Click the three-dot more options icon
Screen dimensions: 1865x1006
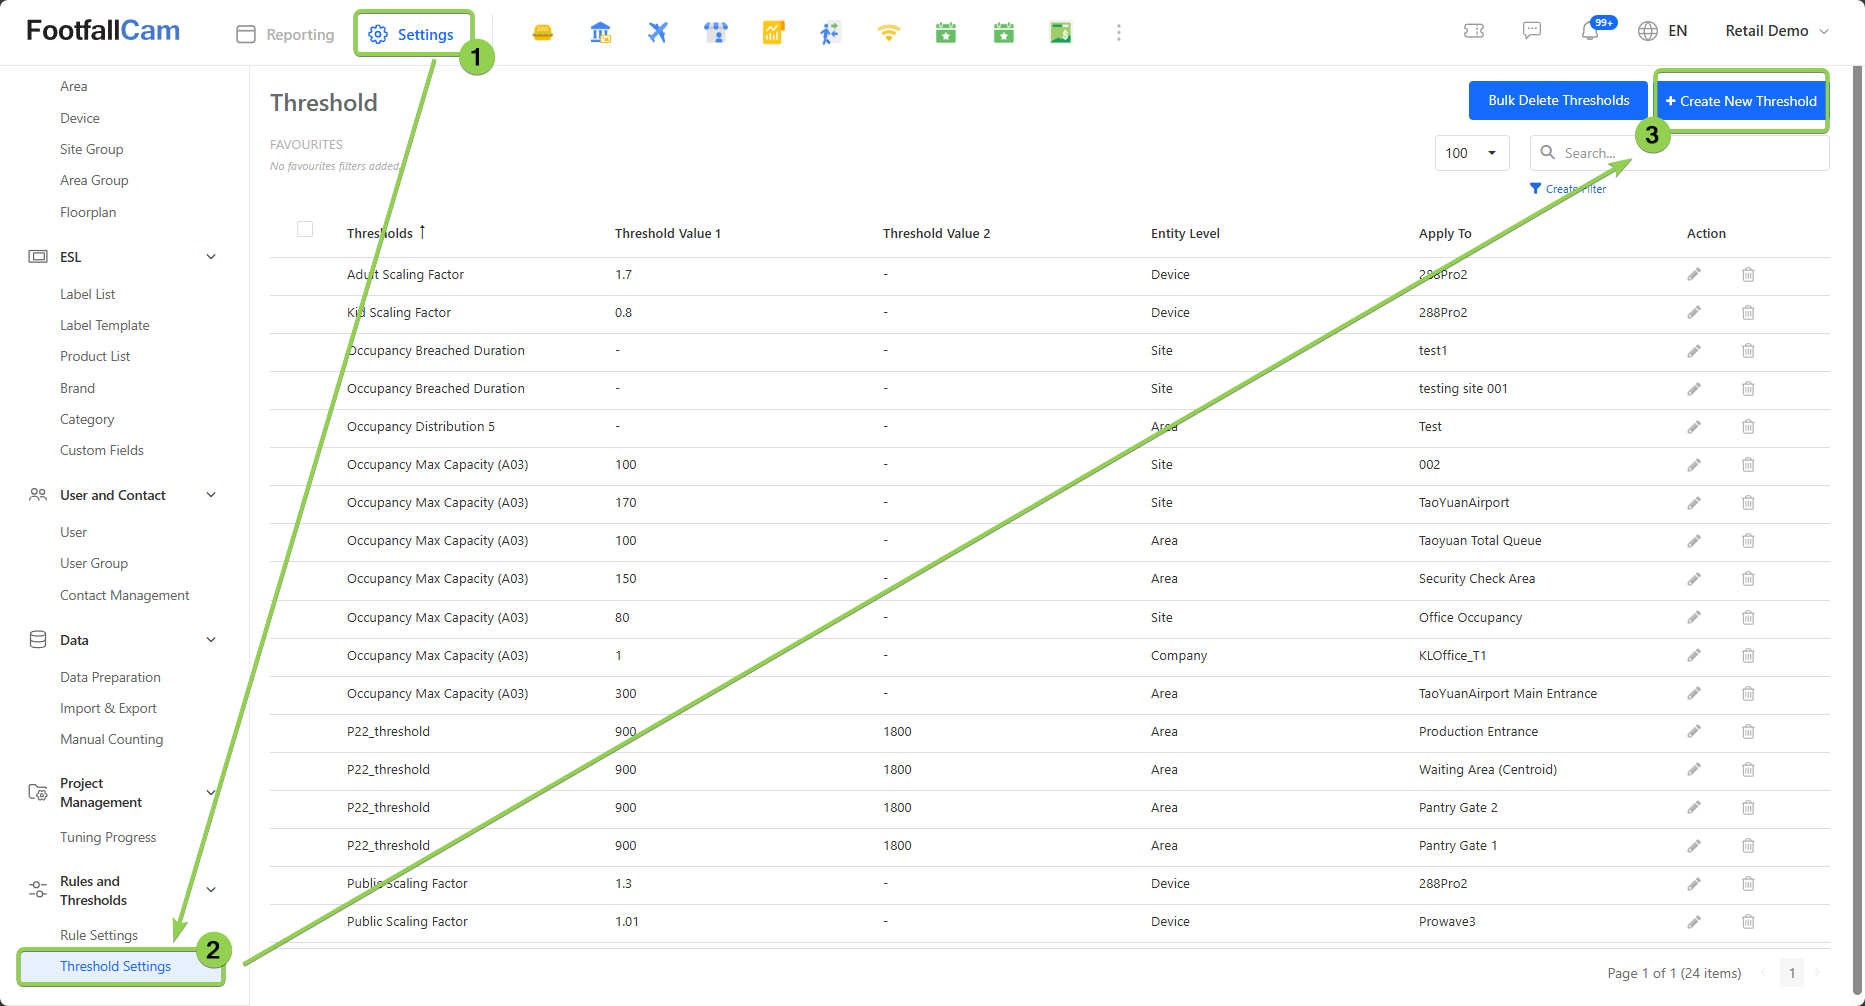click(x=1118, y=33)
